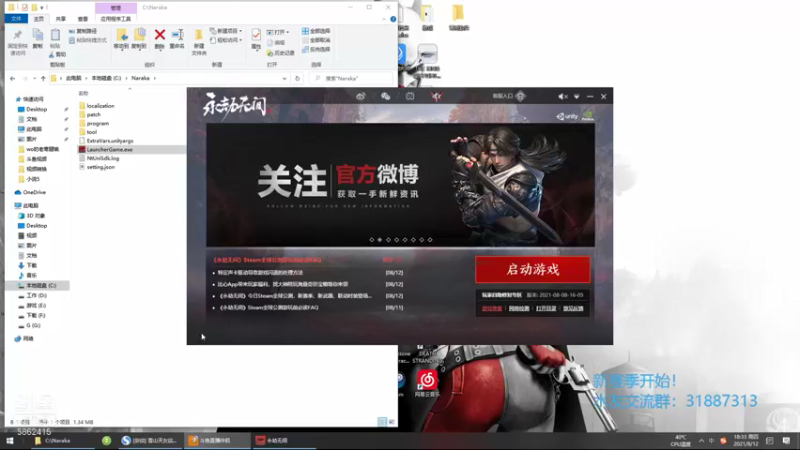Click the search Naraka input field
800x450 pixels.
[x=352, y=79]
